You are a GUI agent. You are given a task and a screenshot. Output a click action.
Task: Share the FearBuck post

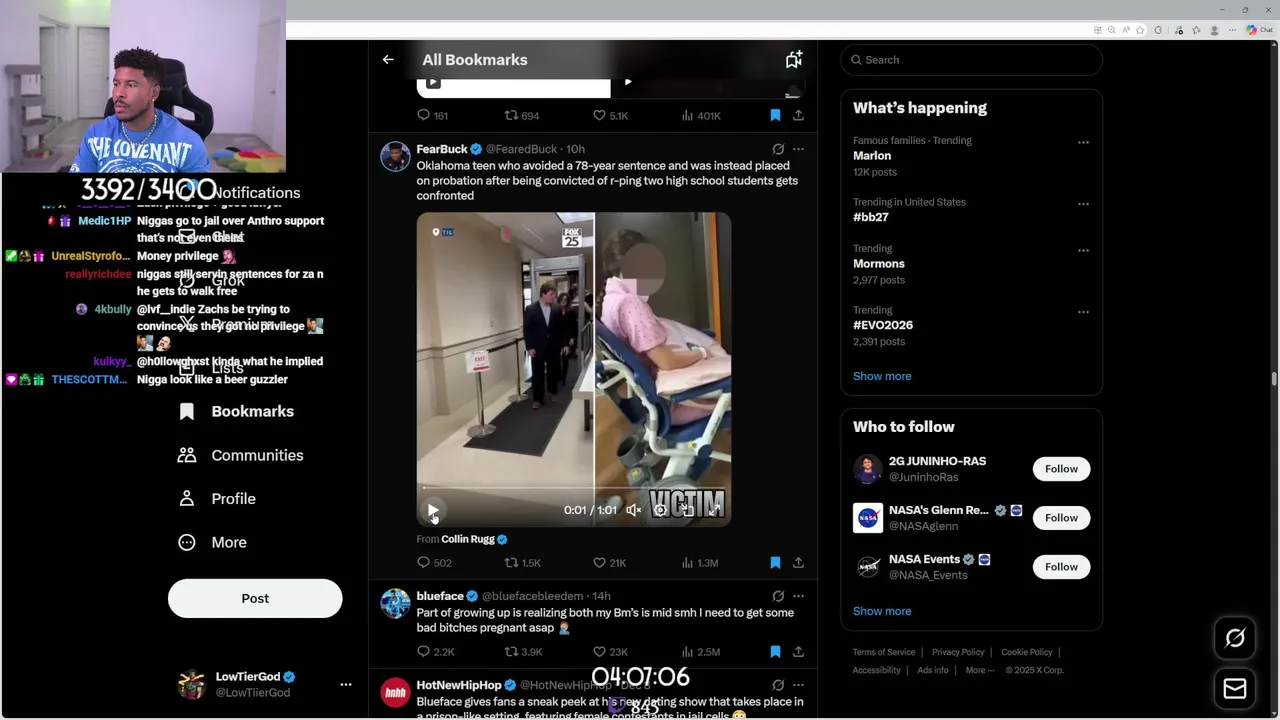pyautogui.click(x=798, y=563)
